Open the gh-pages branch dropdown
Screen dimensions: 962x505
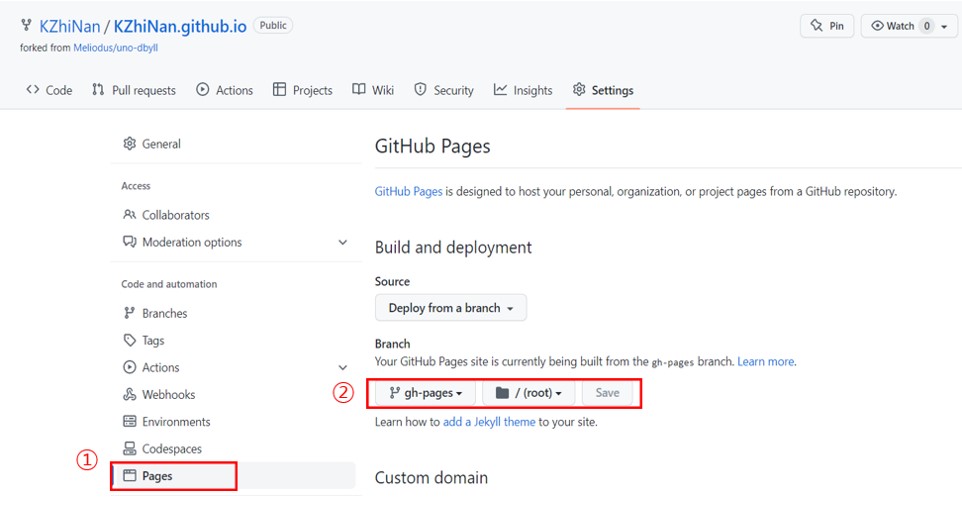(x=425, y=393)
